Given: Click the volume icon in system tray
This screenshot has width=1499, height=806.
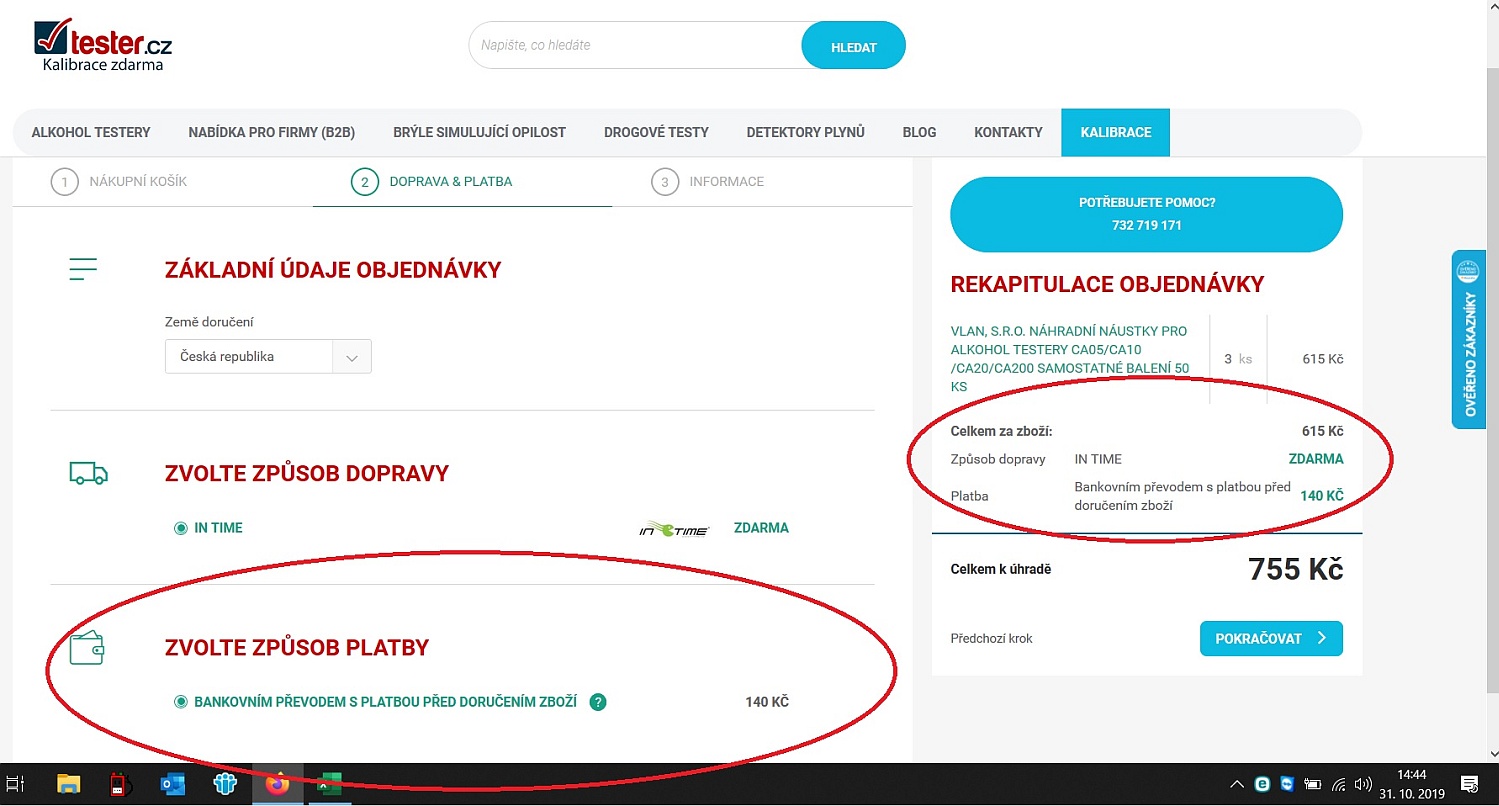Looking at the screenshot, I should [1364, 784].
